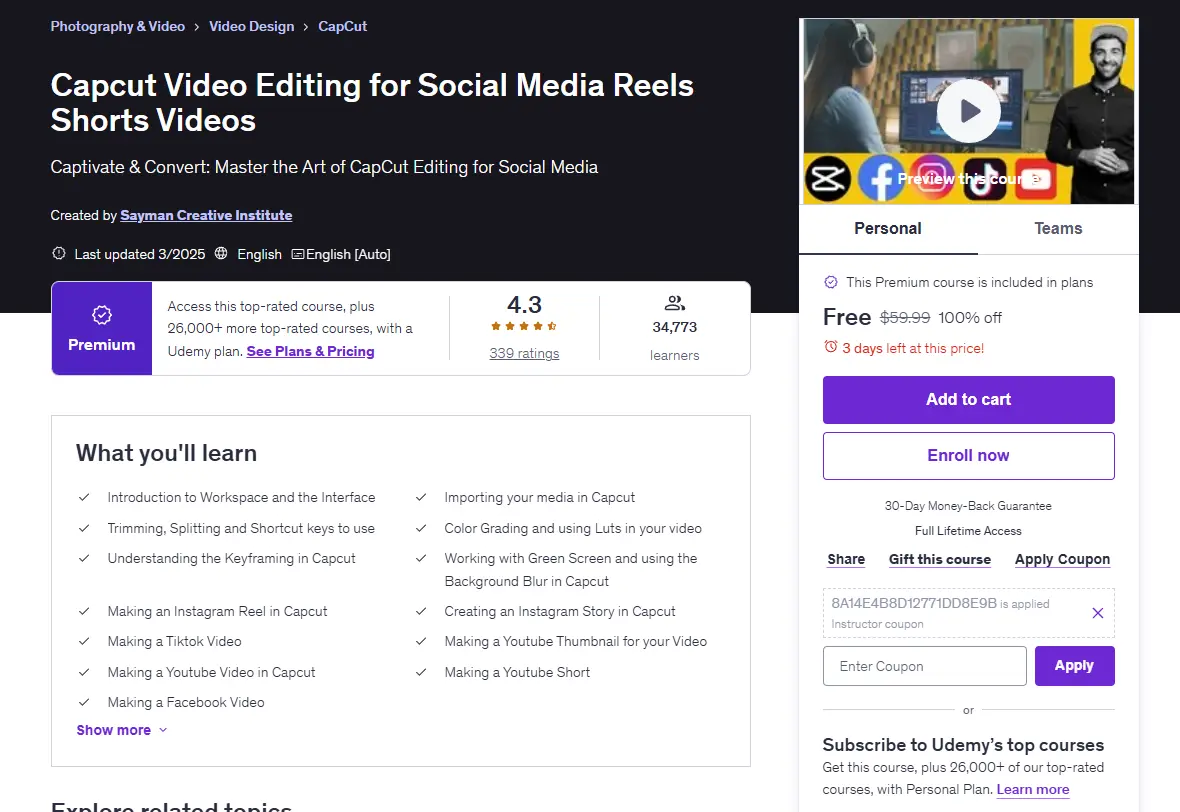The width and height of the screenshot is (1180, 812).
Task: Click checkmark beside Making a Tiktok Video
Action: 84,641
